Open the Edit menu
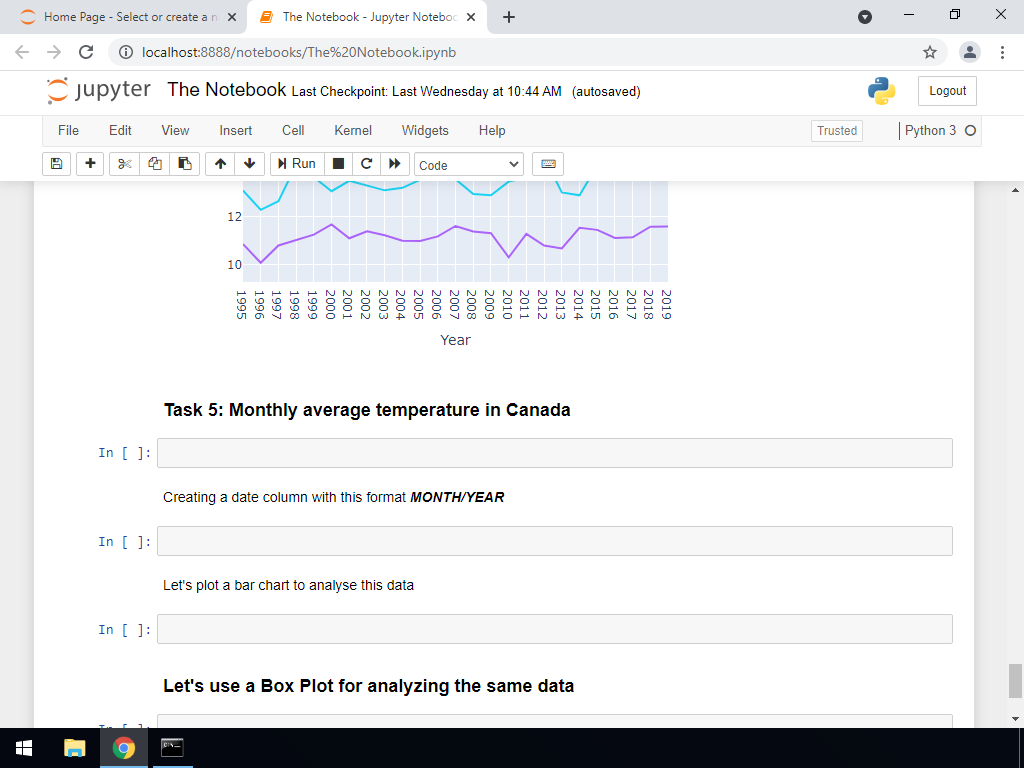 pyautogui.click(x=120, y=131)
